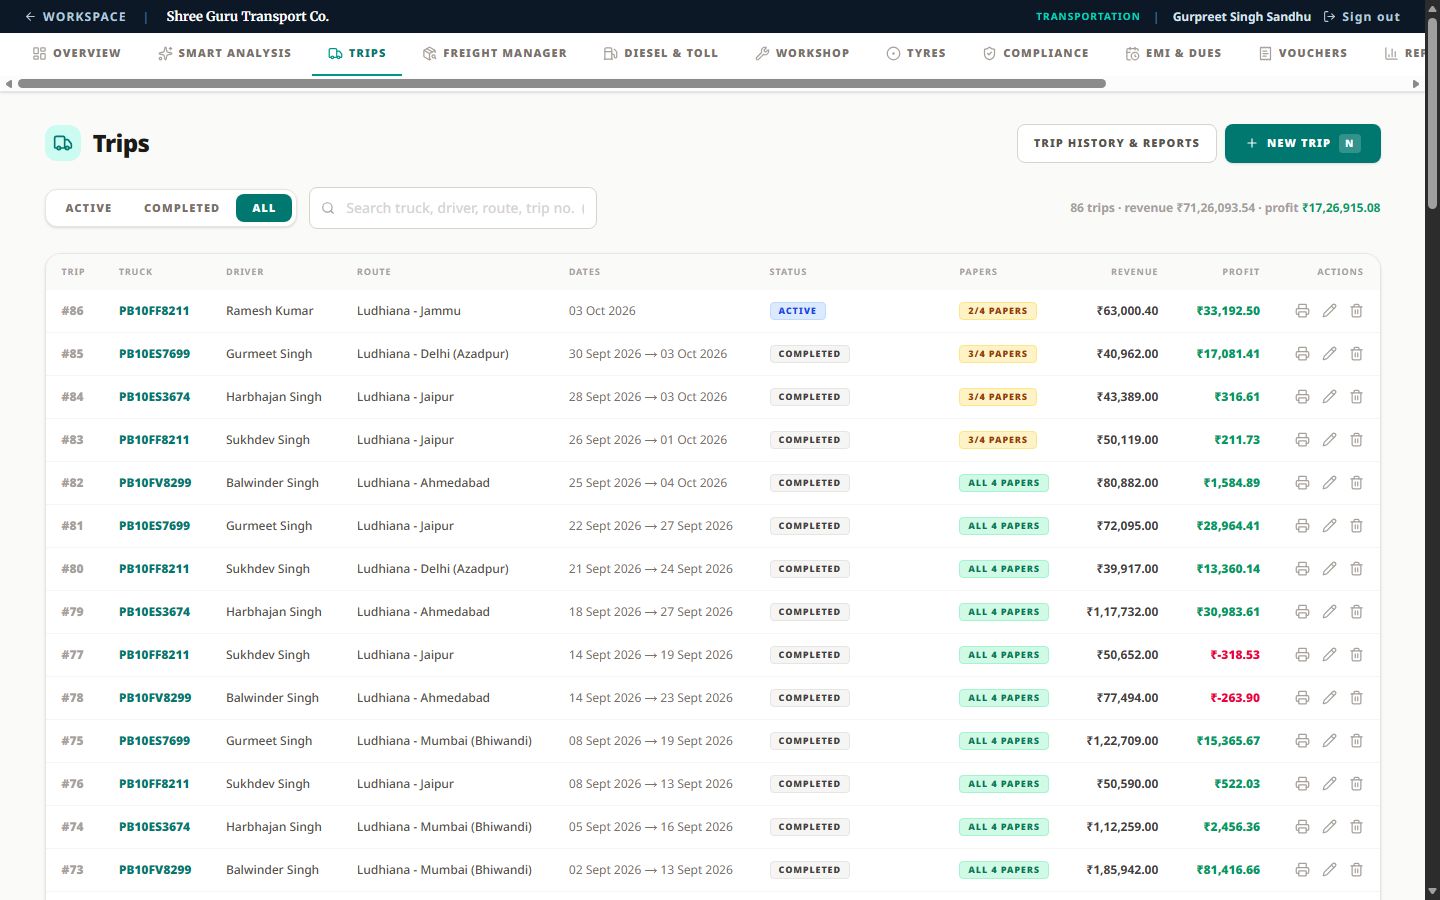Print trip #78 row
The image size is (1440, 900).
click(x=1302, y=698)
